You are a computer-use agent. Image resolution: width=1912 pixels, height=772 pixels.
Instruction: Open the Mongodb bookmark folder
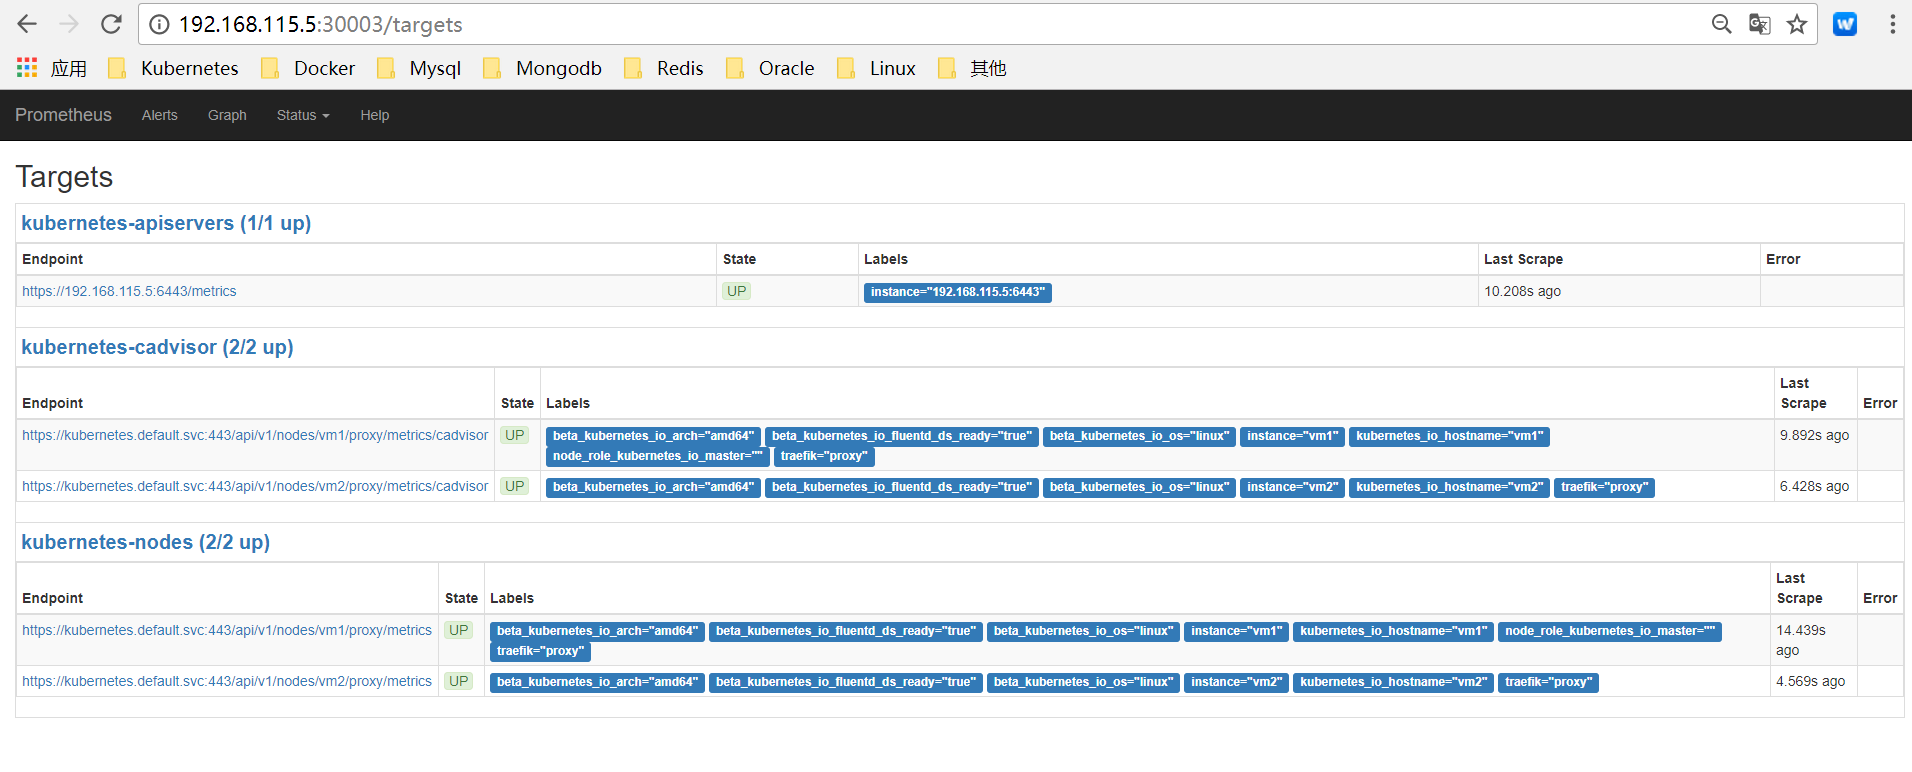pyautogui.click(x=543, y=68)
